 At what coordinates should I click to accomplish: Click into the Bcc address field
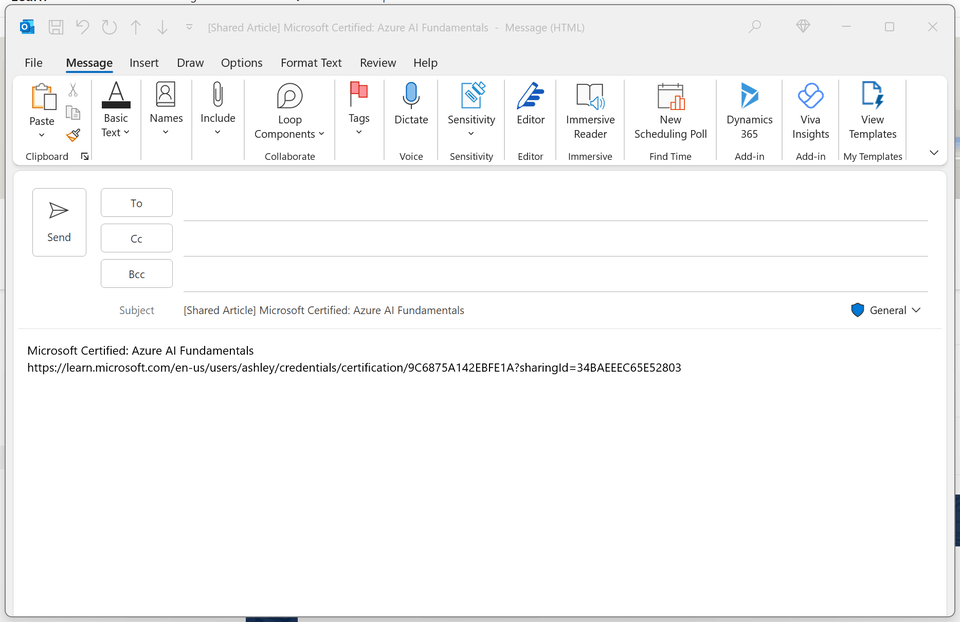click(x=555, y=276)
